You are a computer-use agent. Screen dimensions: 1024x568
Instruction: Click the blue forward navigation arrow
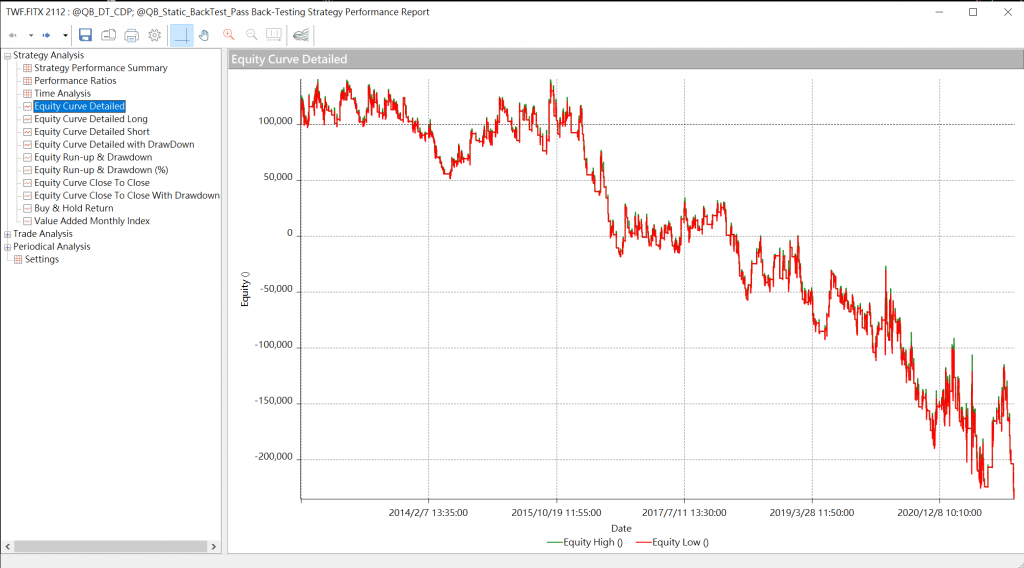coord(46,35)
